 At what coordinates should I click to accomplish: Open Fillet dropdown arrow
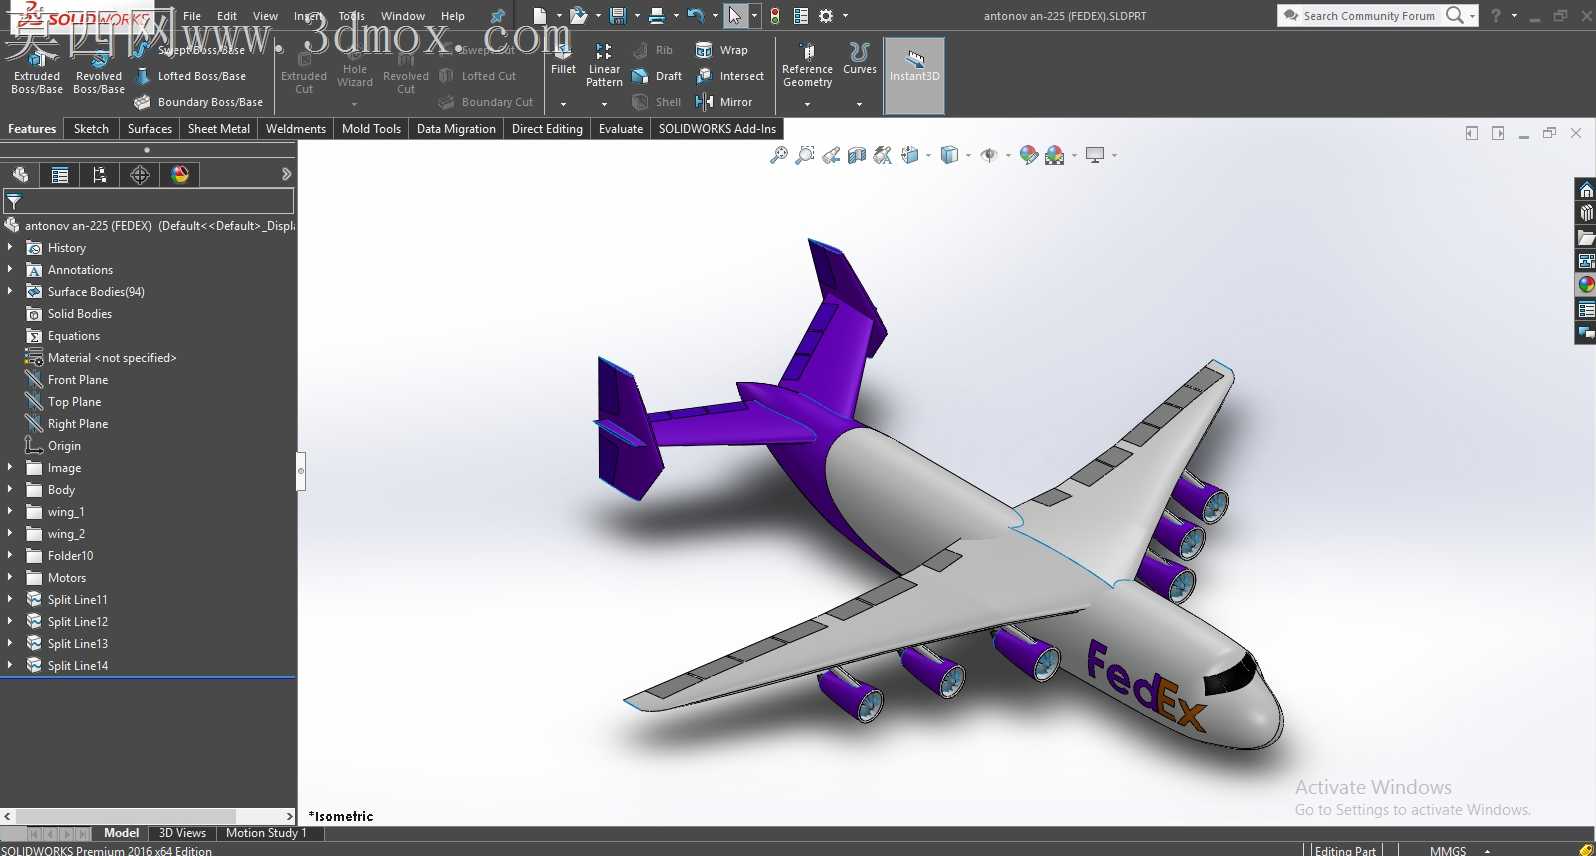click(x=563, y=104)
